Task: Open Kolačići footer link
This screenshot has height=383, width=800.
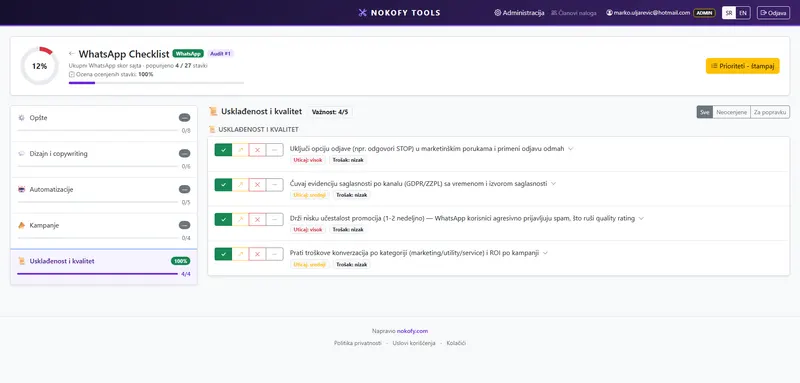Action: click(x=456, y=343)
